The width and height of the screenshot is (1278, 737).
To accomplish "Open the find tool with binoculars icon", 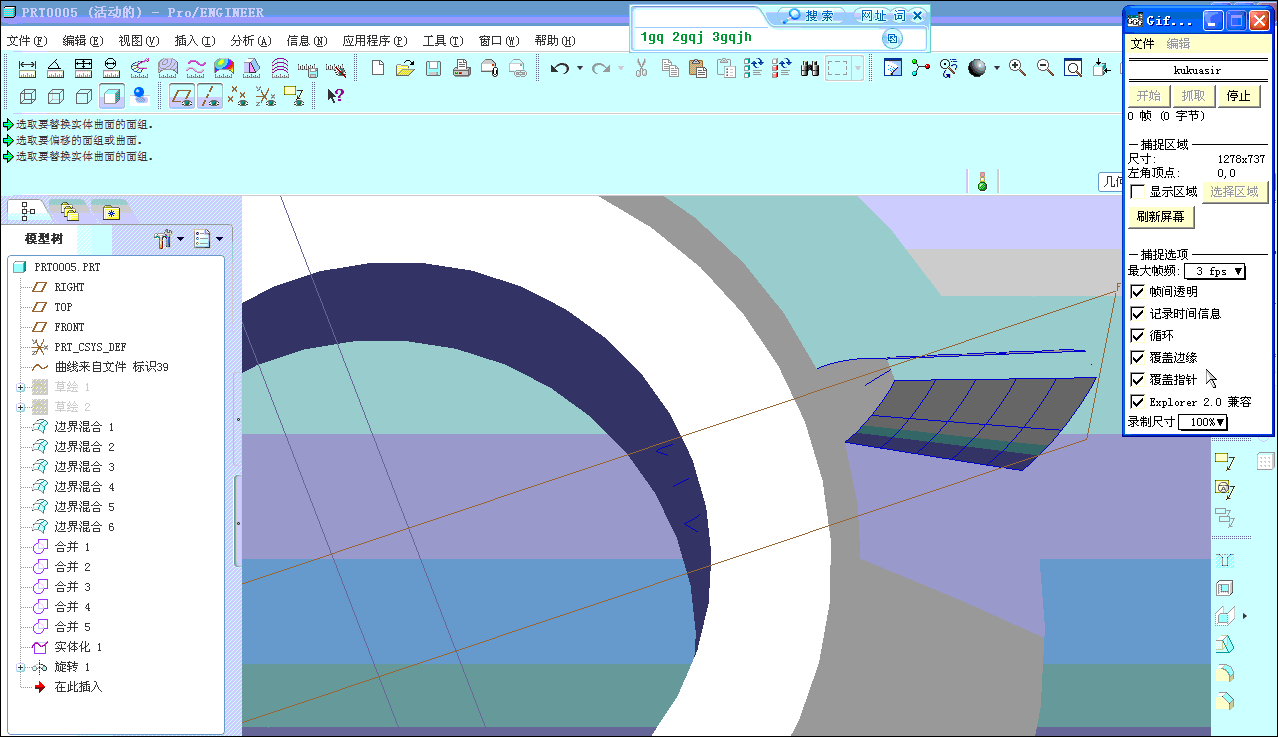I will (x=810, y=68).
